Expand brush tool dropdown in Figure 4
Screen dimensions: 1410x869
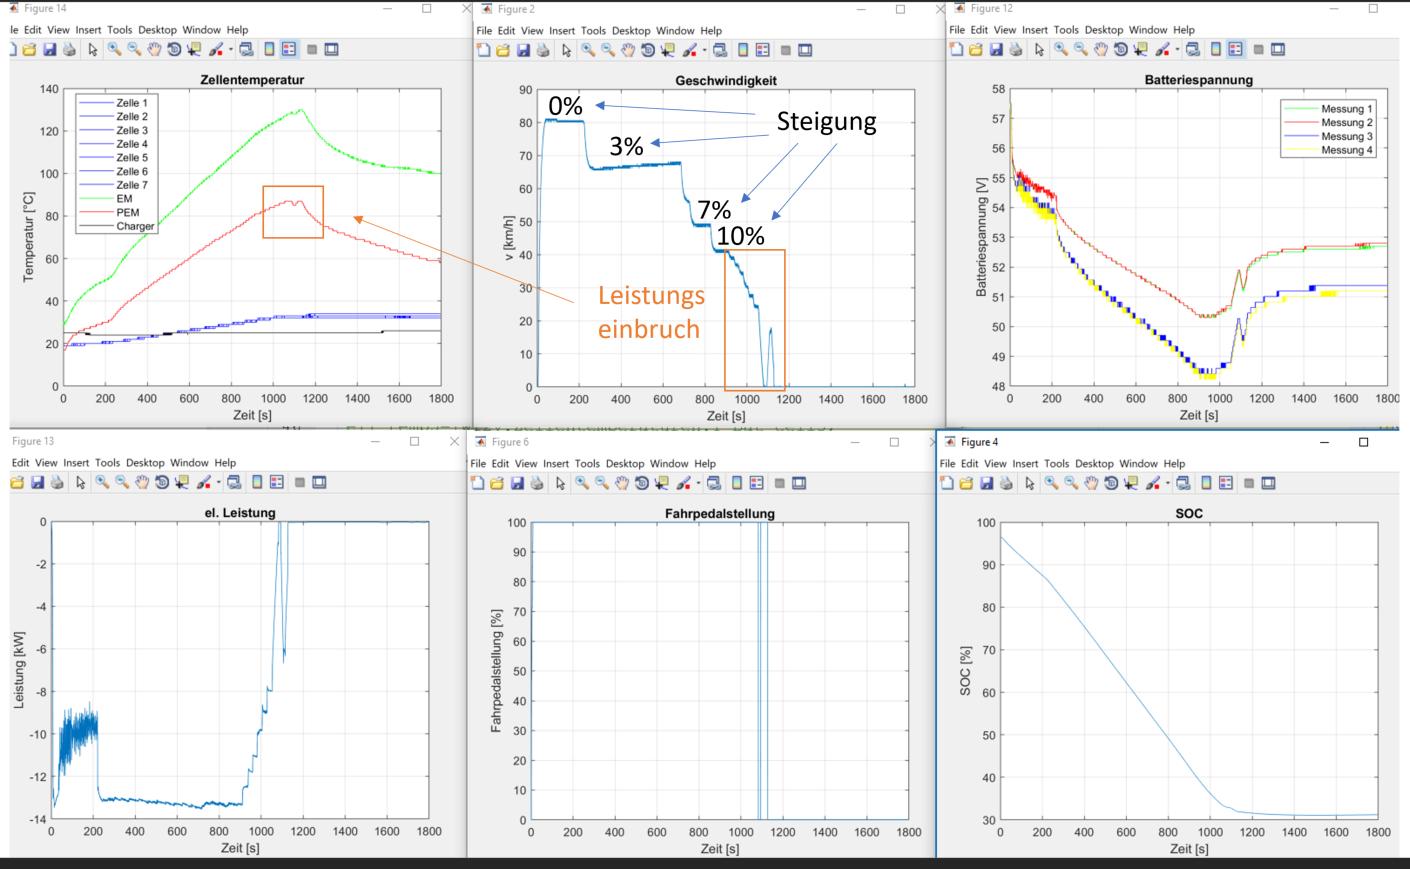(x=1168, y=484)
